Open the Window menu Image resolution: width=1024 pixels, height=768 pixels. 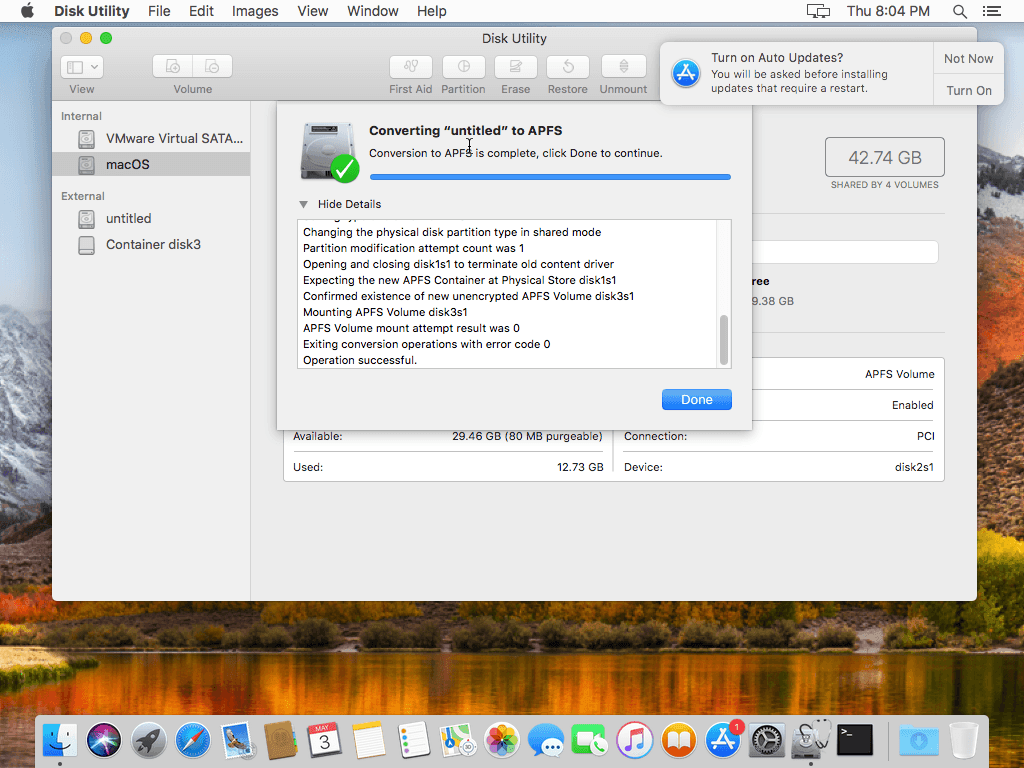(372, 11)
